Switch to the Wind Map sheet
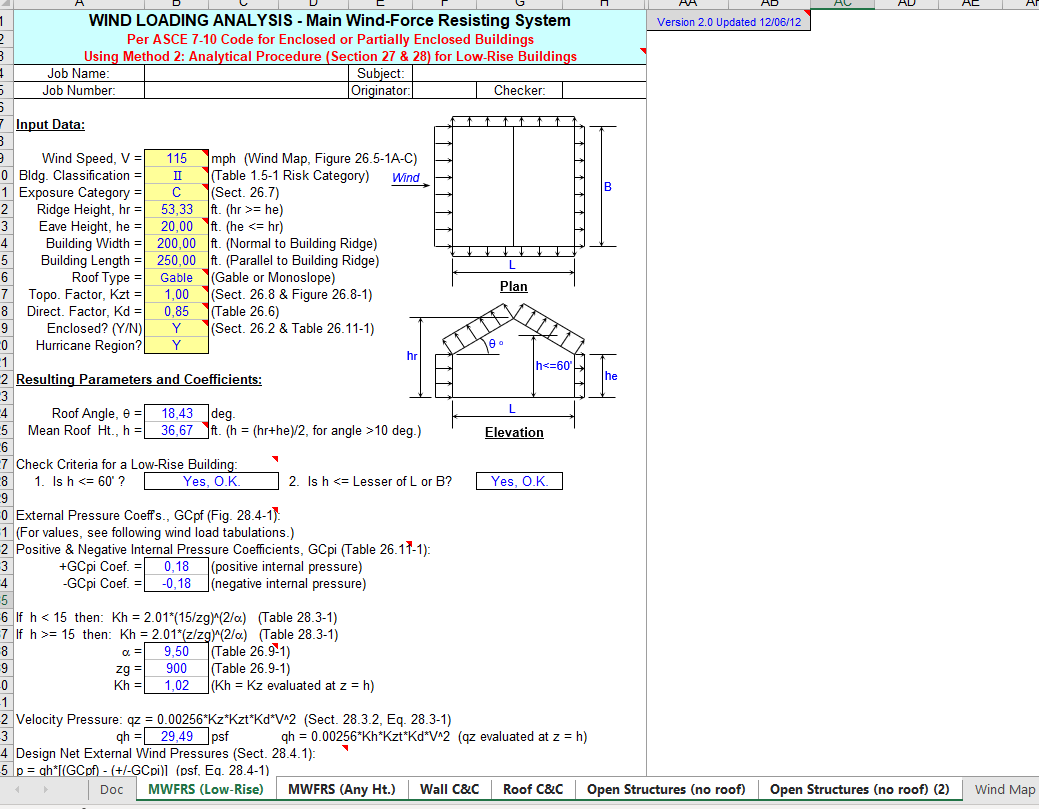1039x809 pixels. click(1004, 789)
